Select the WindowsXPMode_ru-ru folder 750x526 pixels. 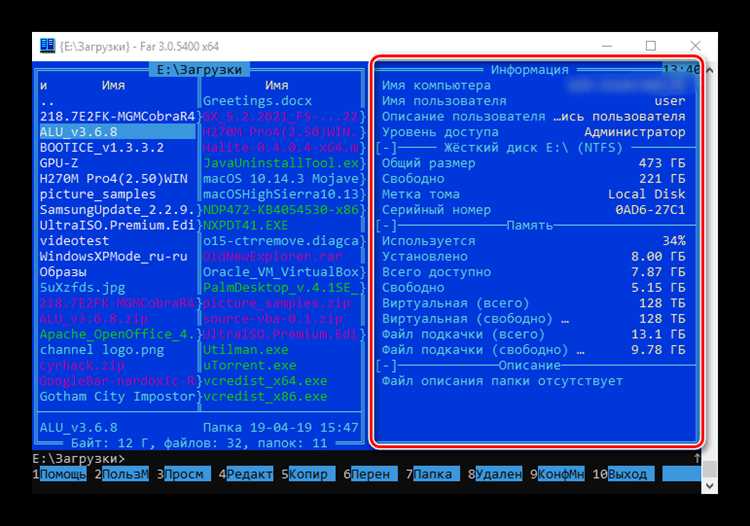point(114,256)
